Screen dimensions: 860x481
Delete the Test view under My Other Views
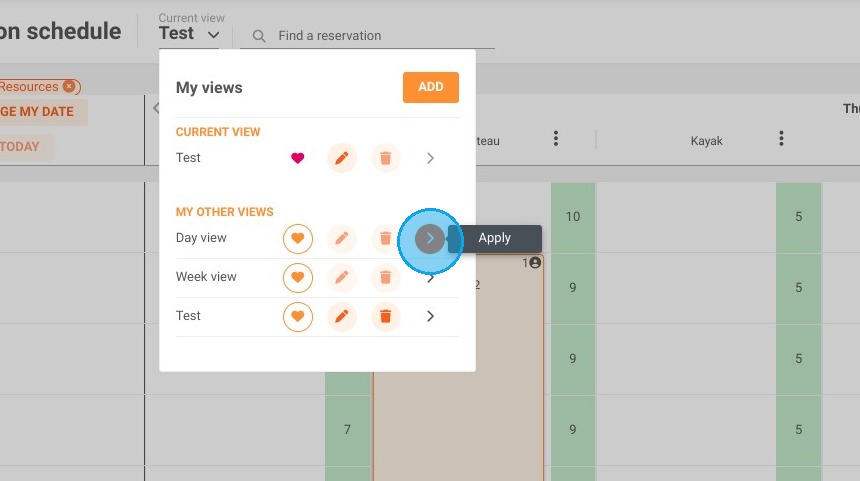tap(386, 316)
